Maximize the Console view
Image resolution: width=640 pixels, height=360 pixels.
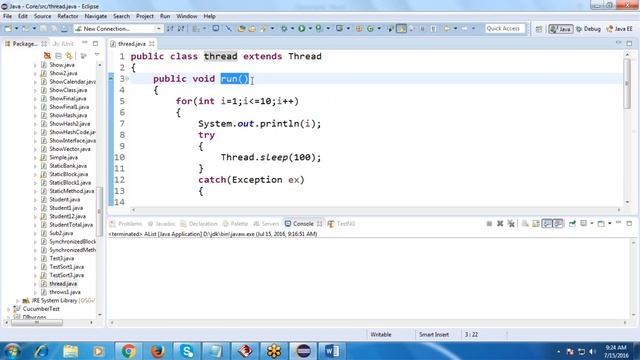629,223
